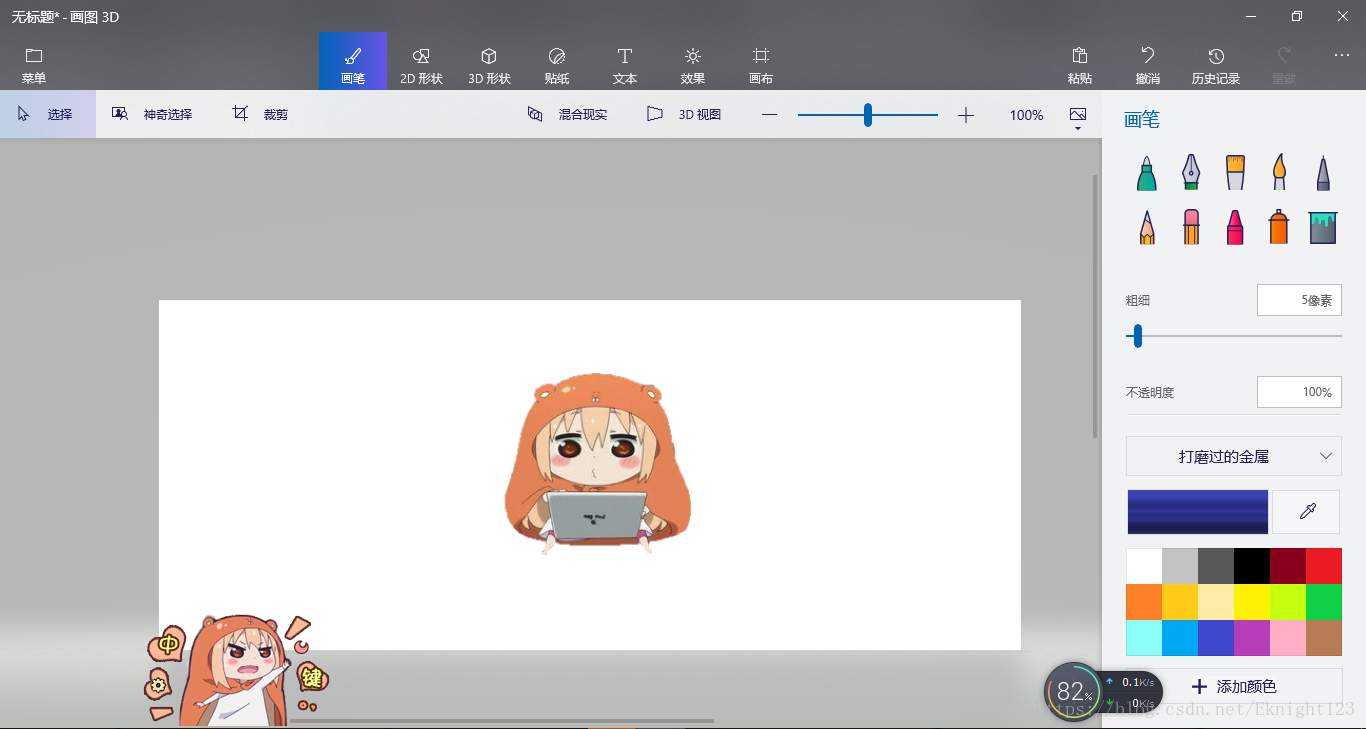Screen dimensions: 1366x729
Task: Expand the 打磨过的金属 material dropdown
Action: pyautogui.click(x=1234, y=456)
